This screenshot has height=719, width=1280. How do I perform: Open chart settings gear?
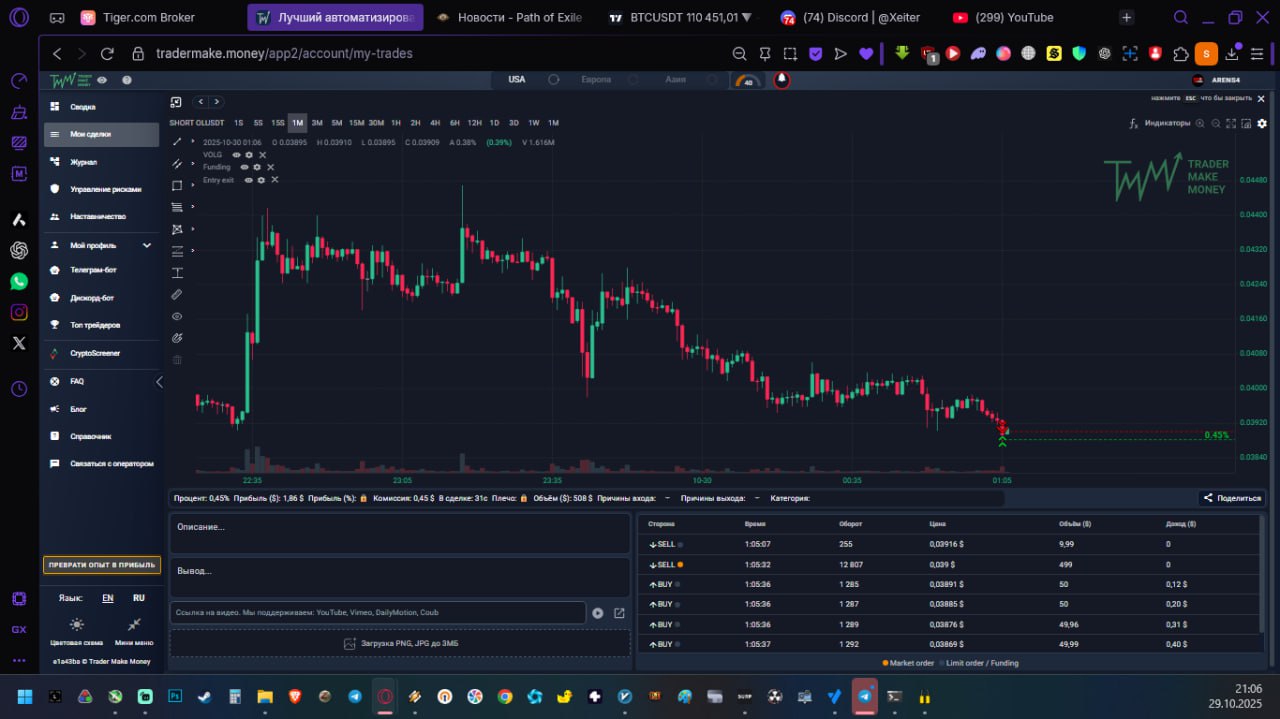click(x=1262, y=123)
